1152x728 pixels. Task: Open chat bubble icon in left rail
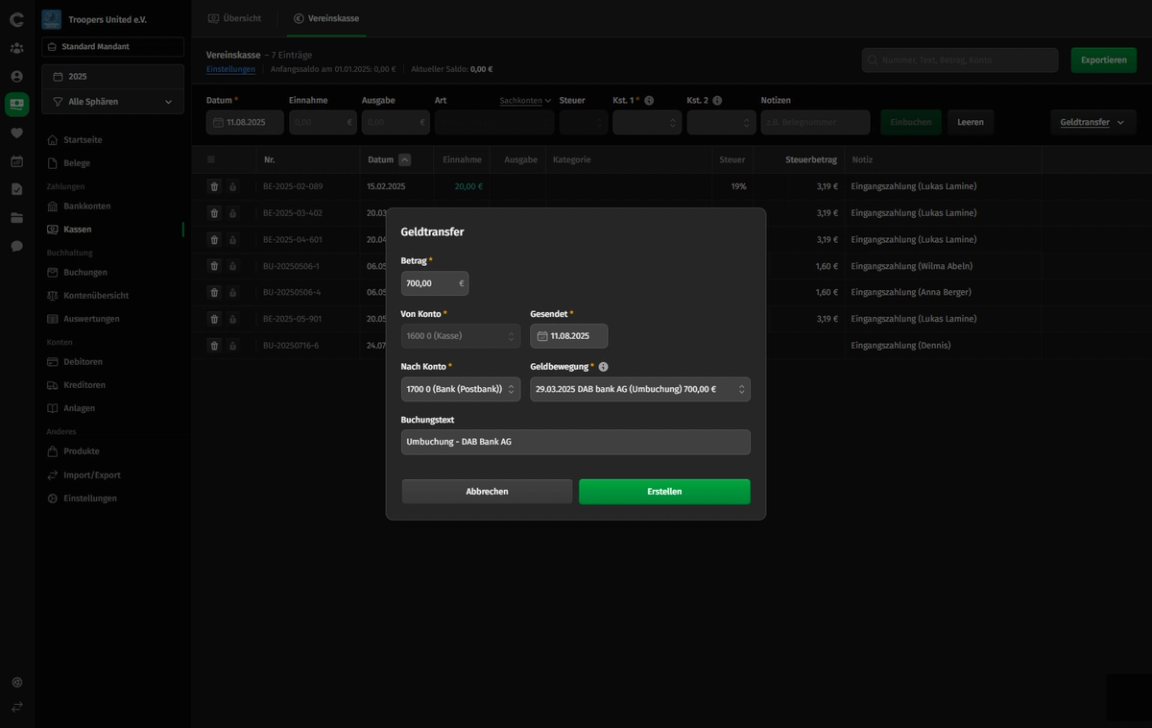point(17,246)
